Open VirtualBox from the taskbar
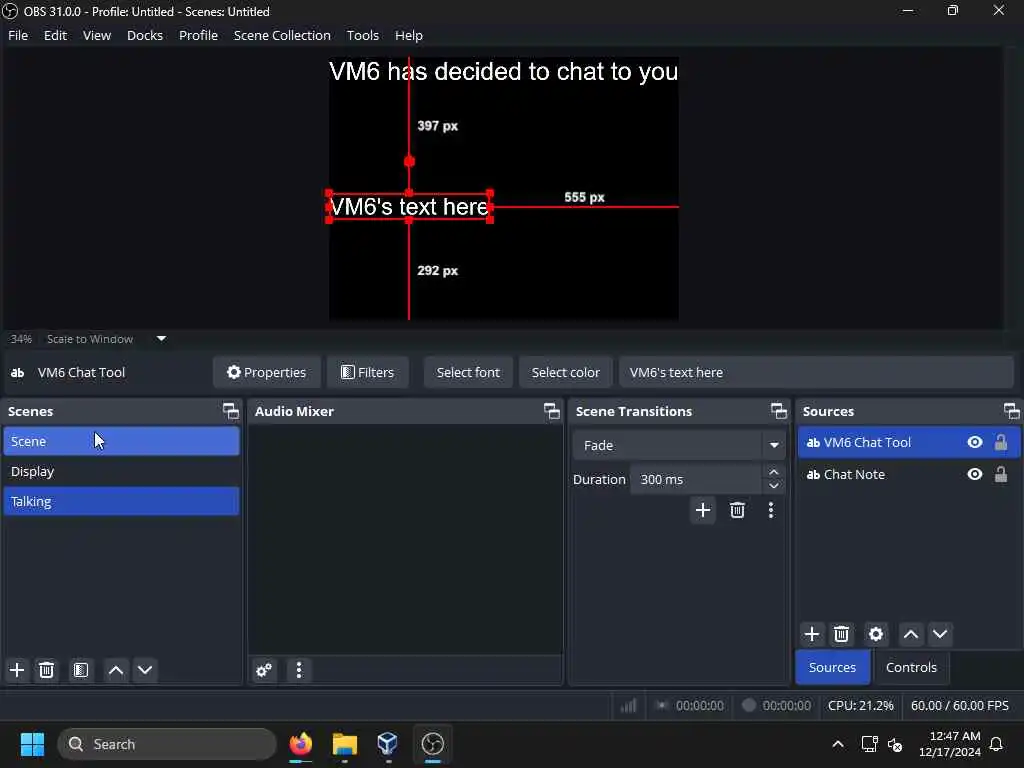The image size is (1024, 768). [x=388, y=744]
